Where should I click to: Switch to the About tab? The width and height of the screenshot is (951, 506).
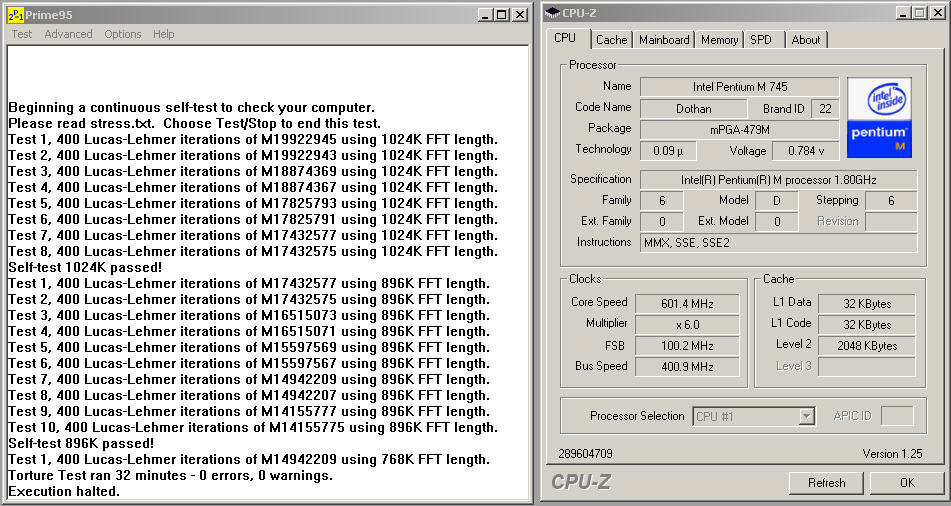[x=805, y=40]
